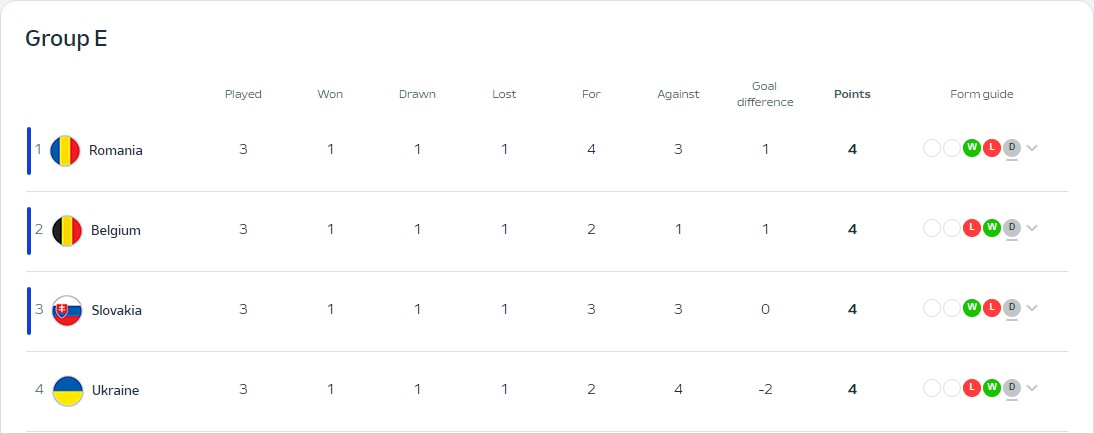The height and width of the screenshot is (433, 1094).
Task: Click the Points column header
Action: click(852, 94)
